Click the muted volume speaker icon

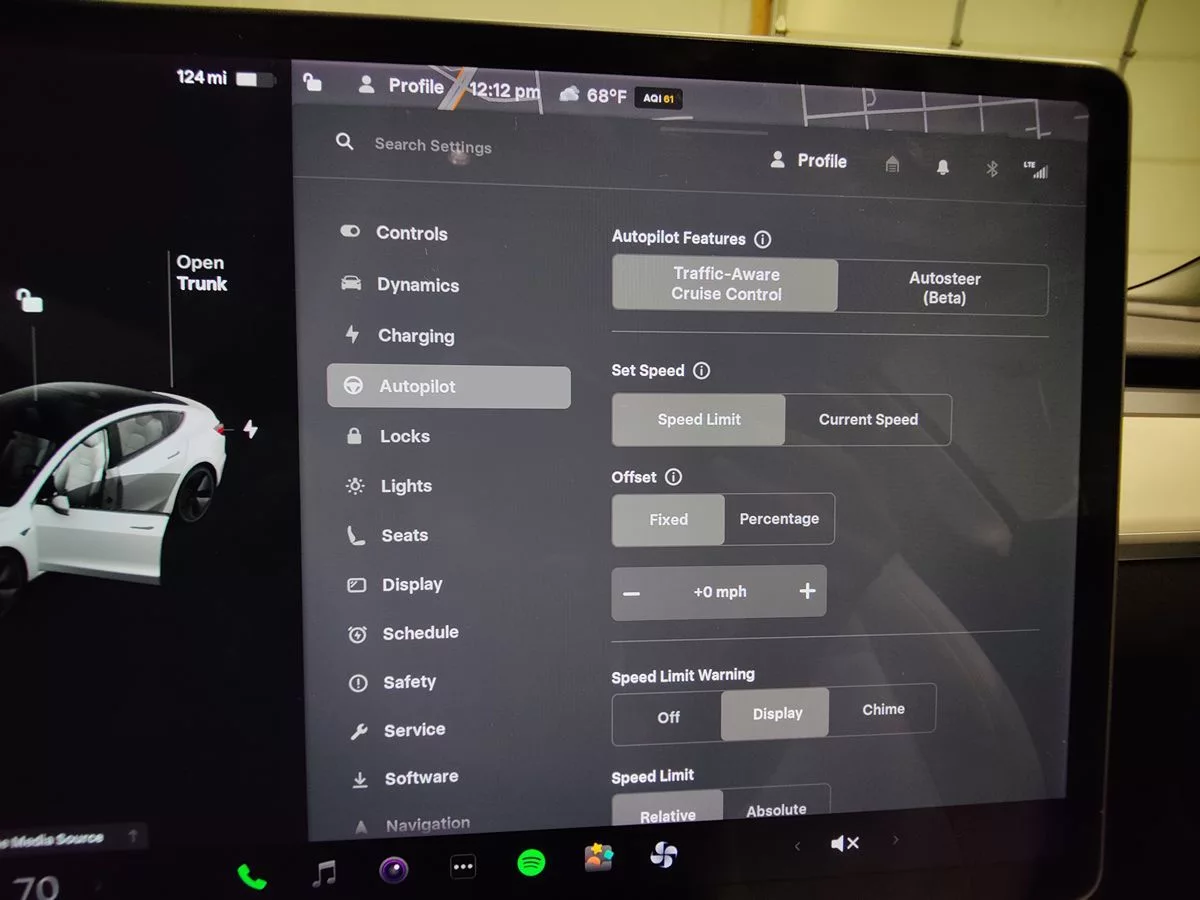point(844,844)
